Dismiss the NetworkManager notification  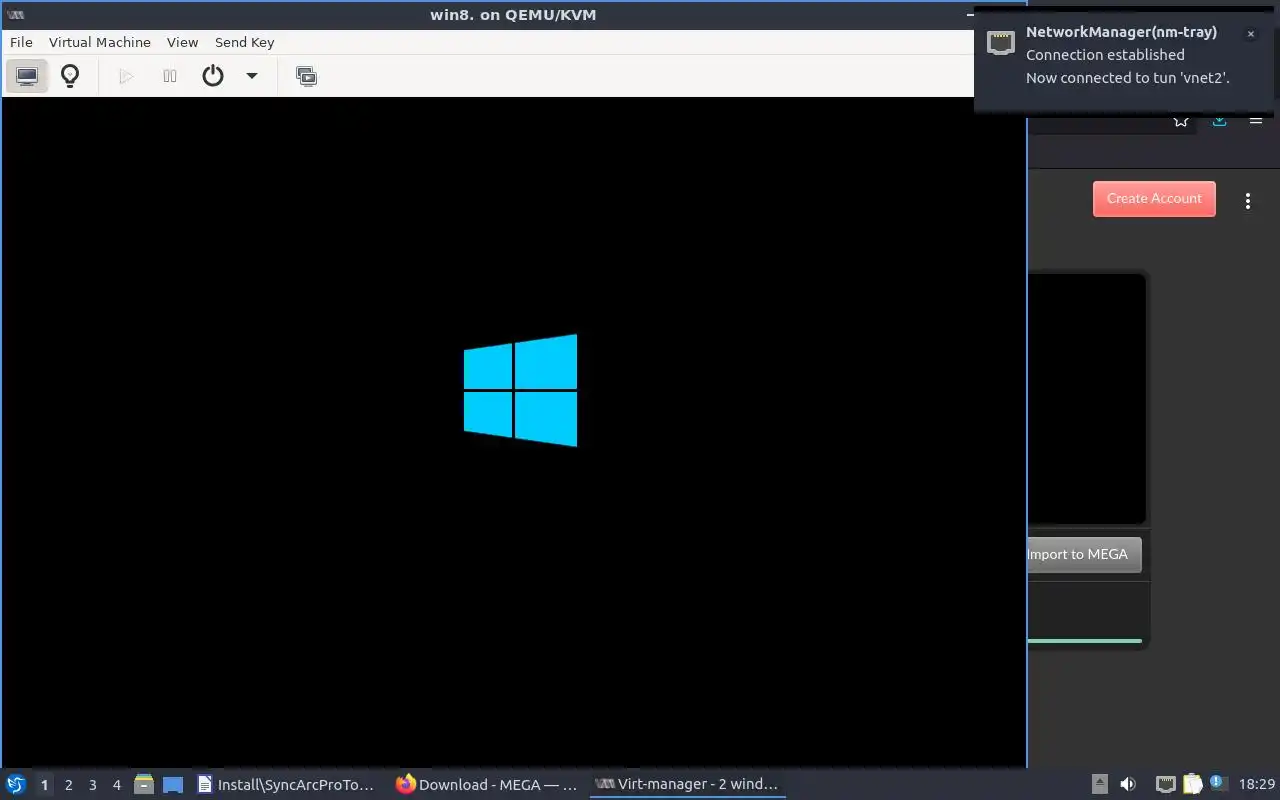click(x=1250, y=34)
